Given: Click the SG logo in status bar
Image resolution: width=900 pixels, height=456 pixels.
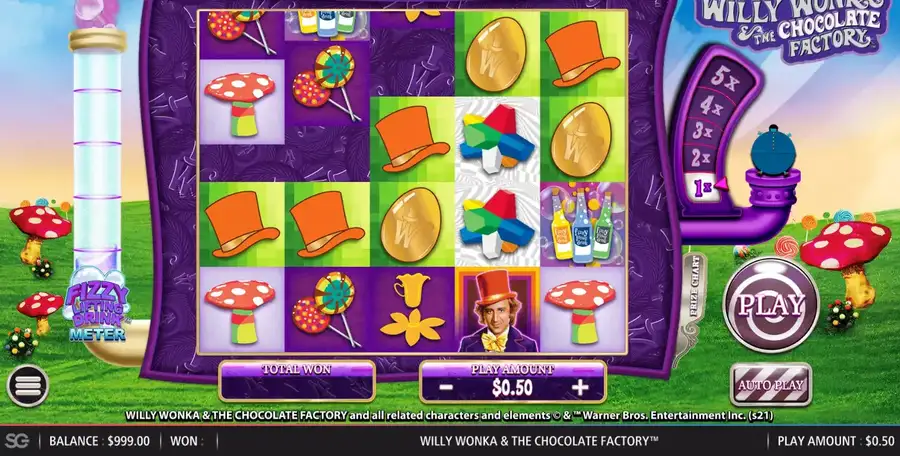Looking at the screenshot, I should coord(17,441).
